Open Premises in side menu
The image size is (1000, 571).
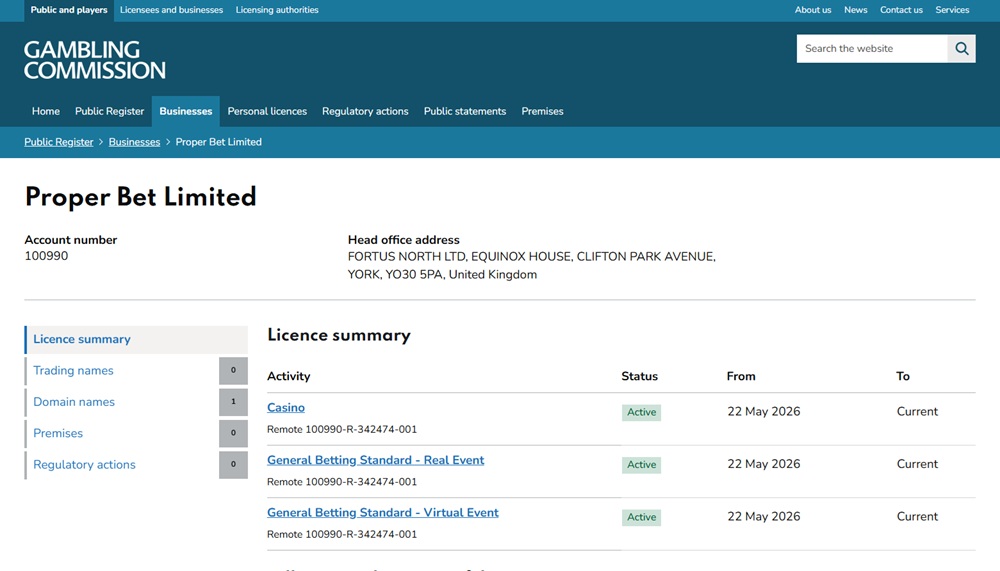(x=58, y=433)
